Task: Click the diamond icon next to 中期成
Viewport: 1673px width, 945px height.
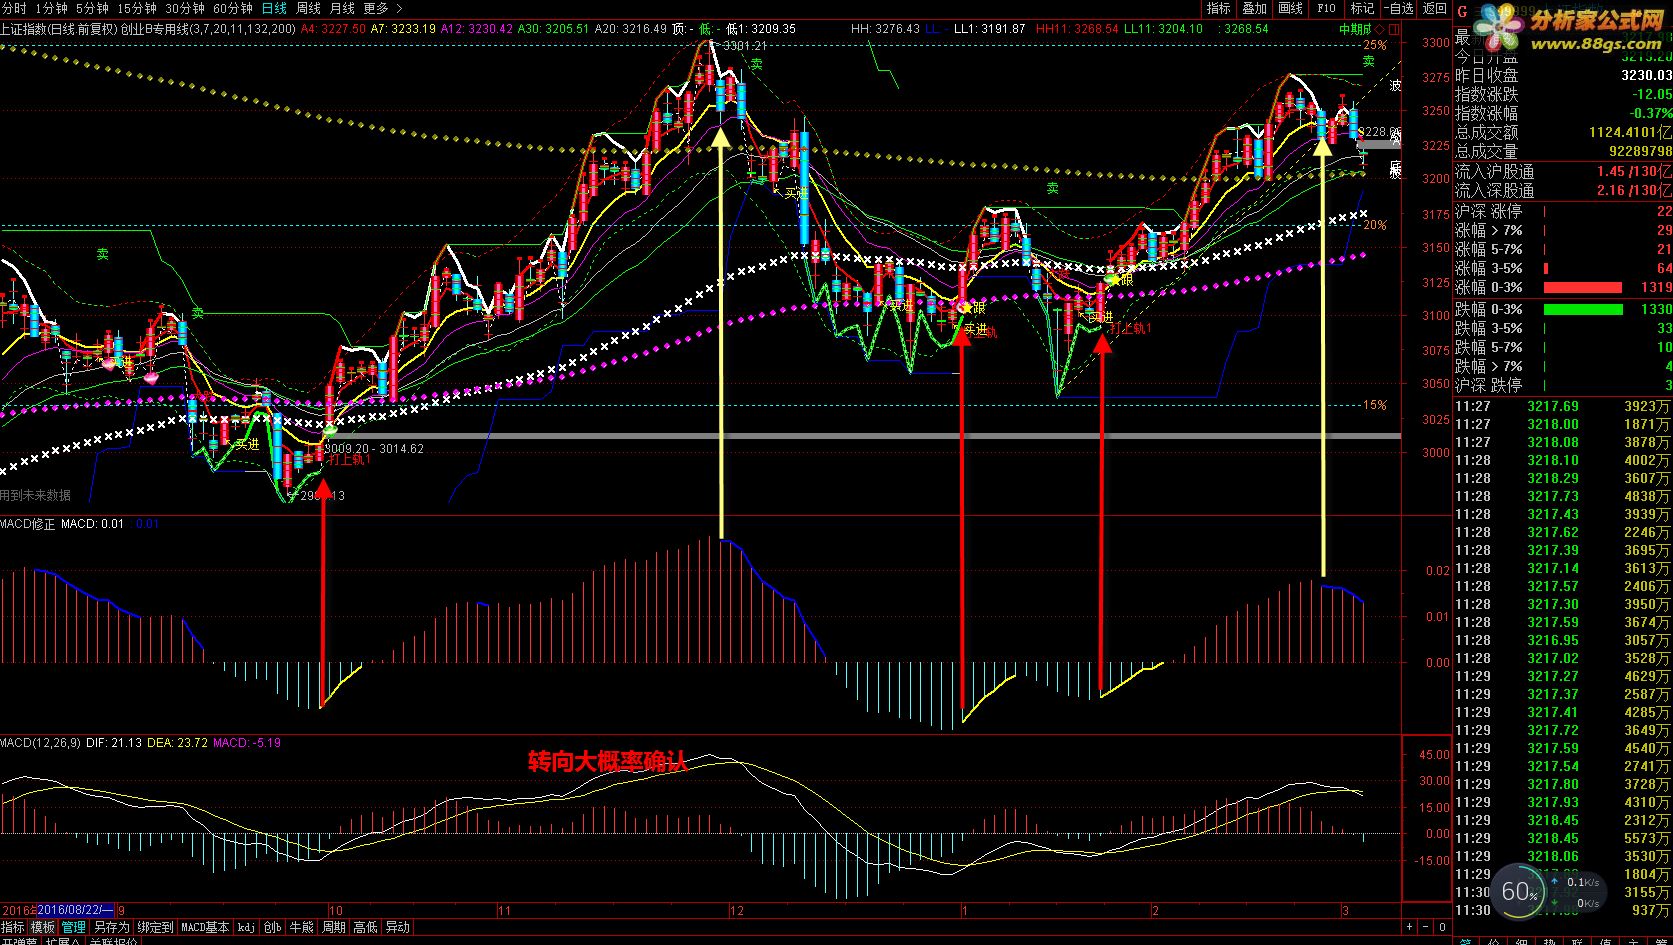Action: [1379, 29]
